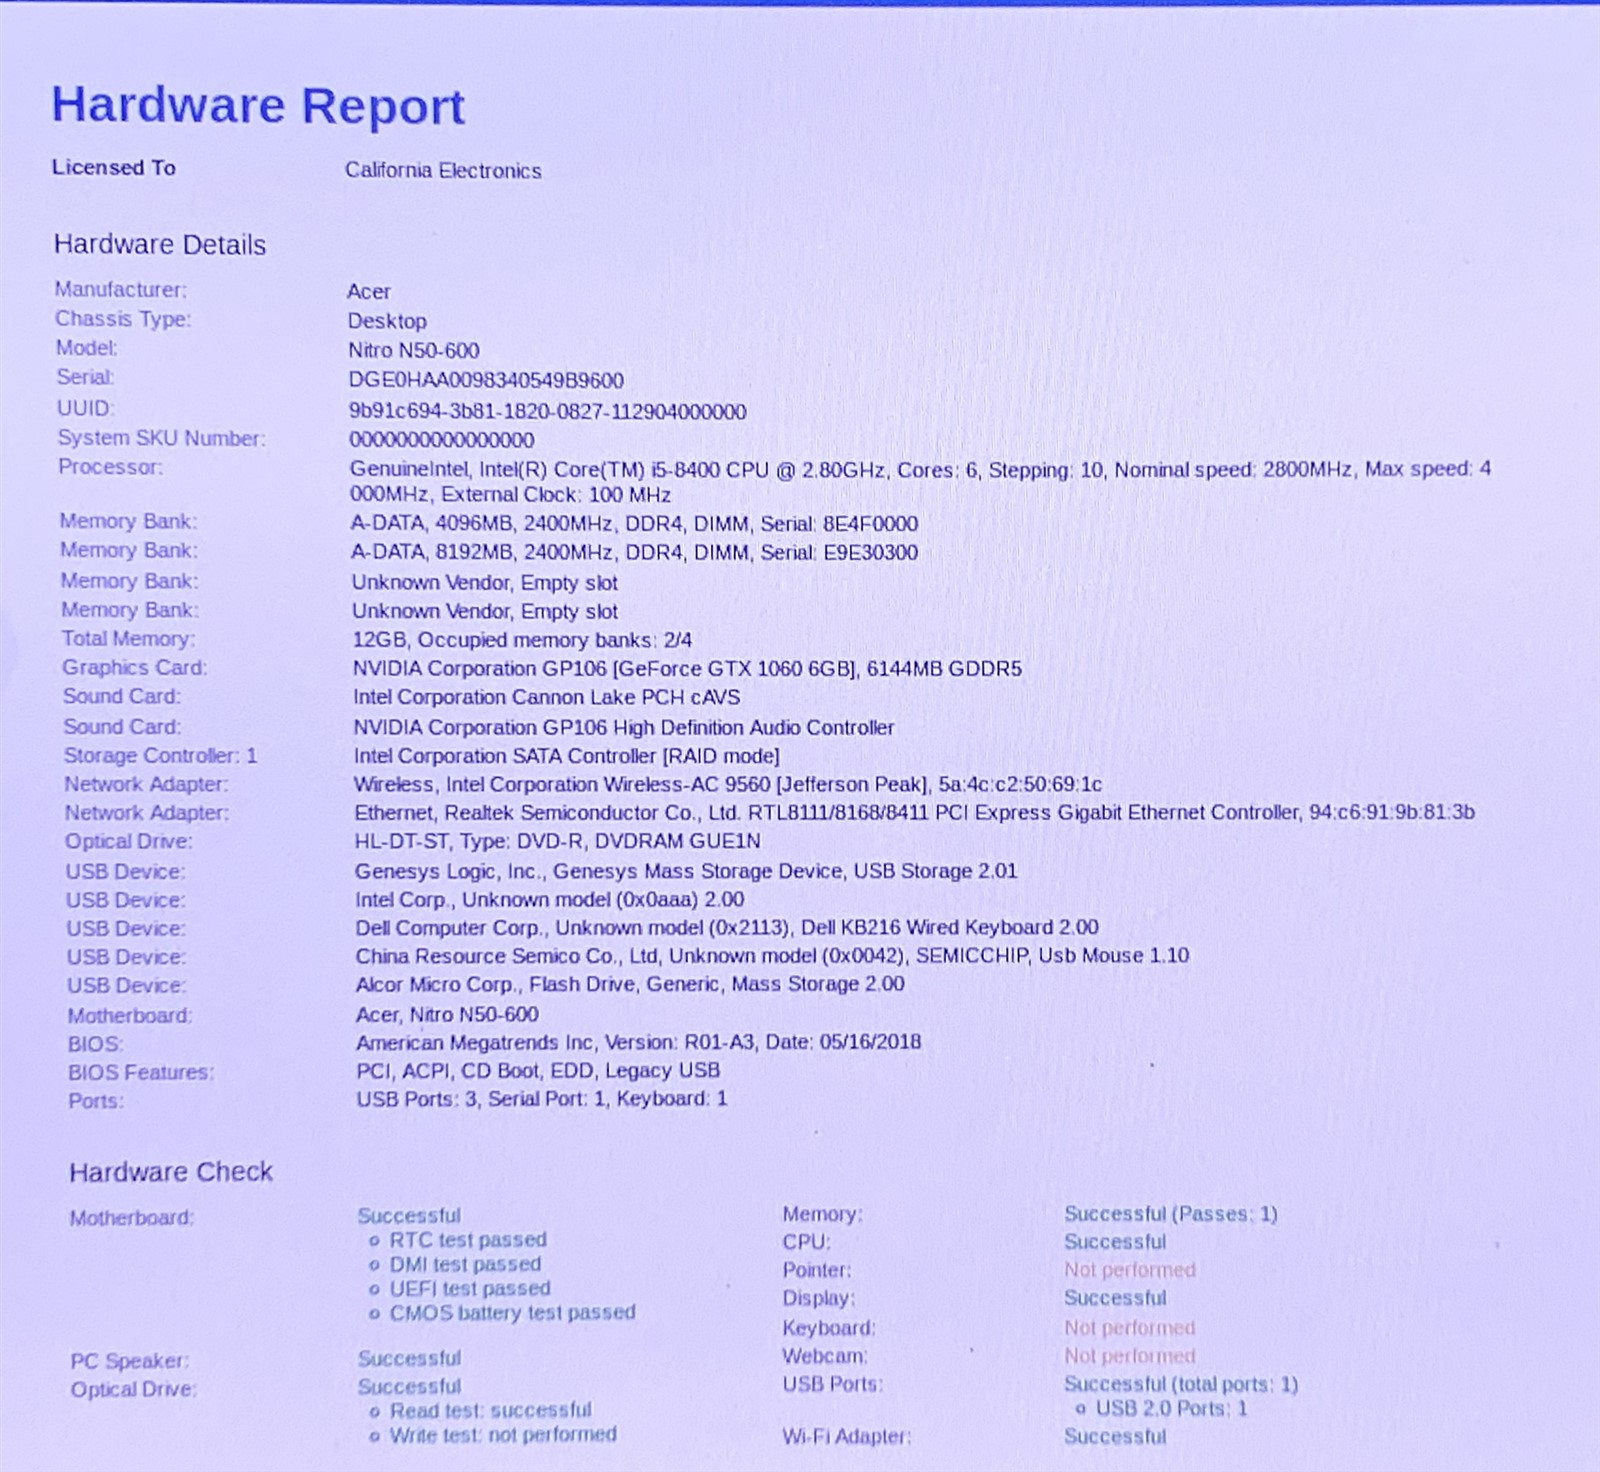Select the manufacturer value Acer
This screenshot has width=1600, height=1472.
[369, 291]
